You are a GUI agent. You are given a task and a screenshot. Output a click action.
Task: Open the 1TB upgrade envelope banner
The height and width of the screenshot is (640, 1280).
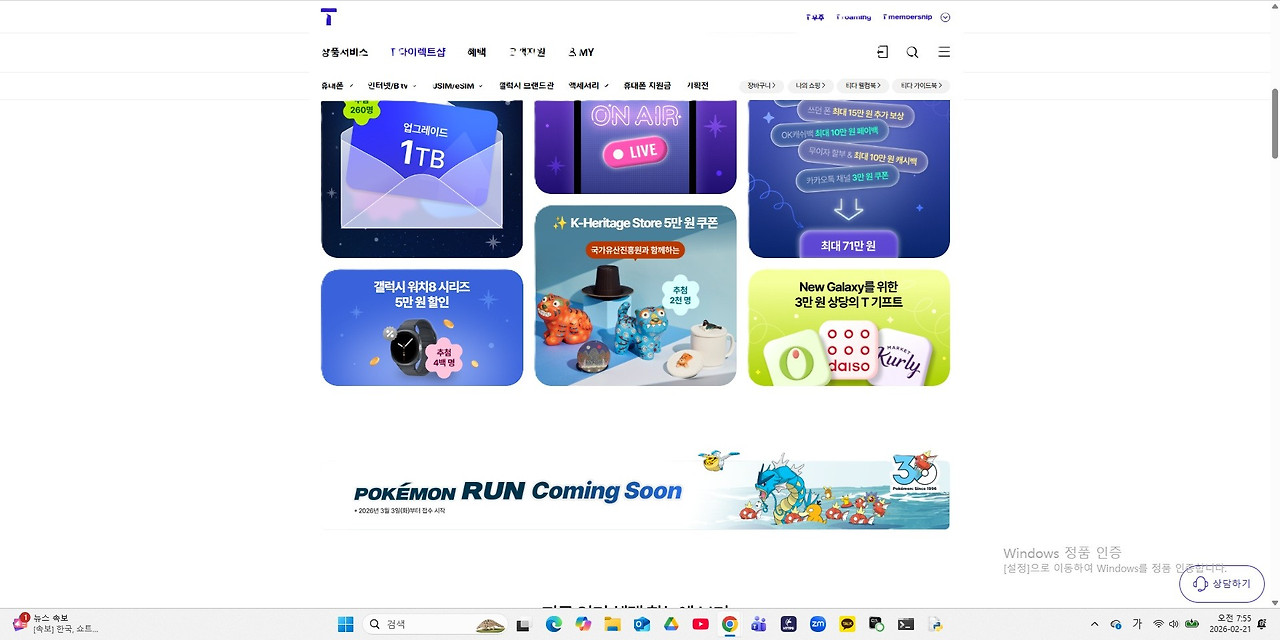(x=422, y=178)
